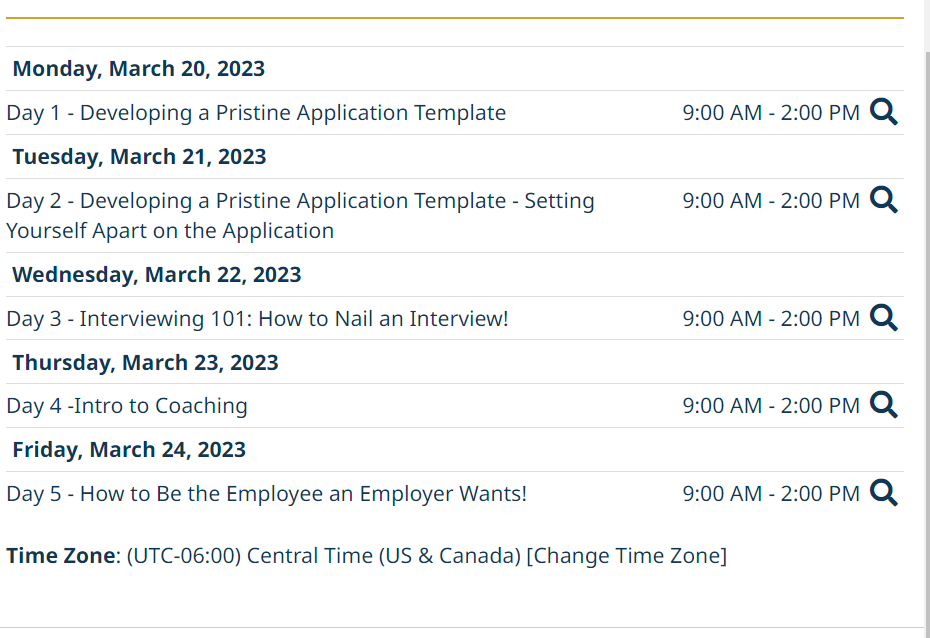
Task: Click the bold Time Zone label
Action: [x=61, y=556]
